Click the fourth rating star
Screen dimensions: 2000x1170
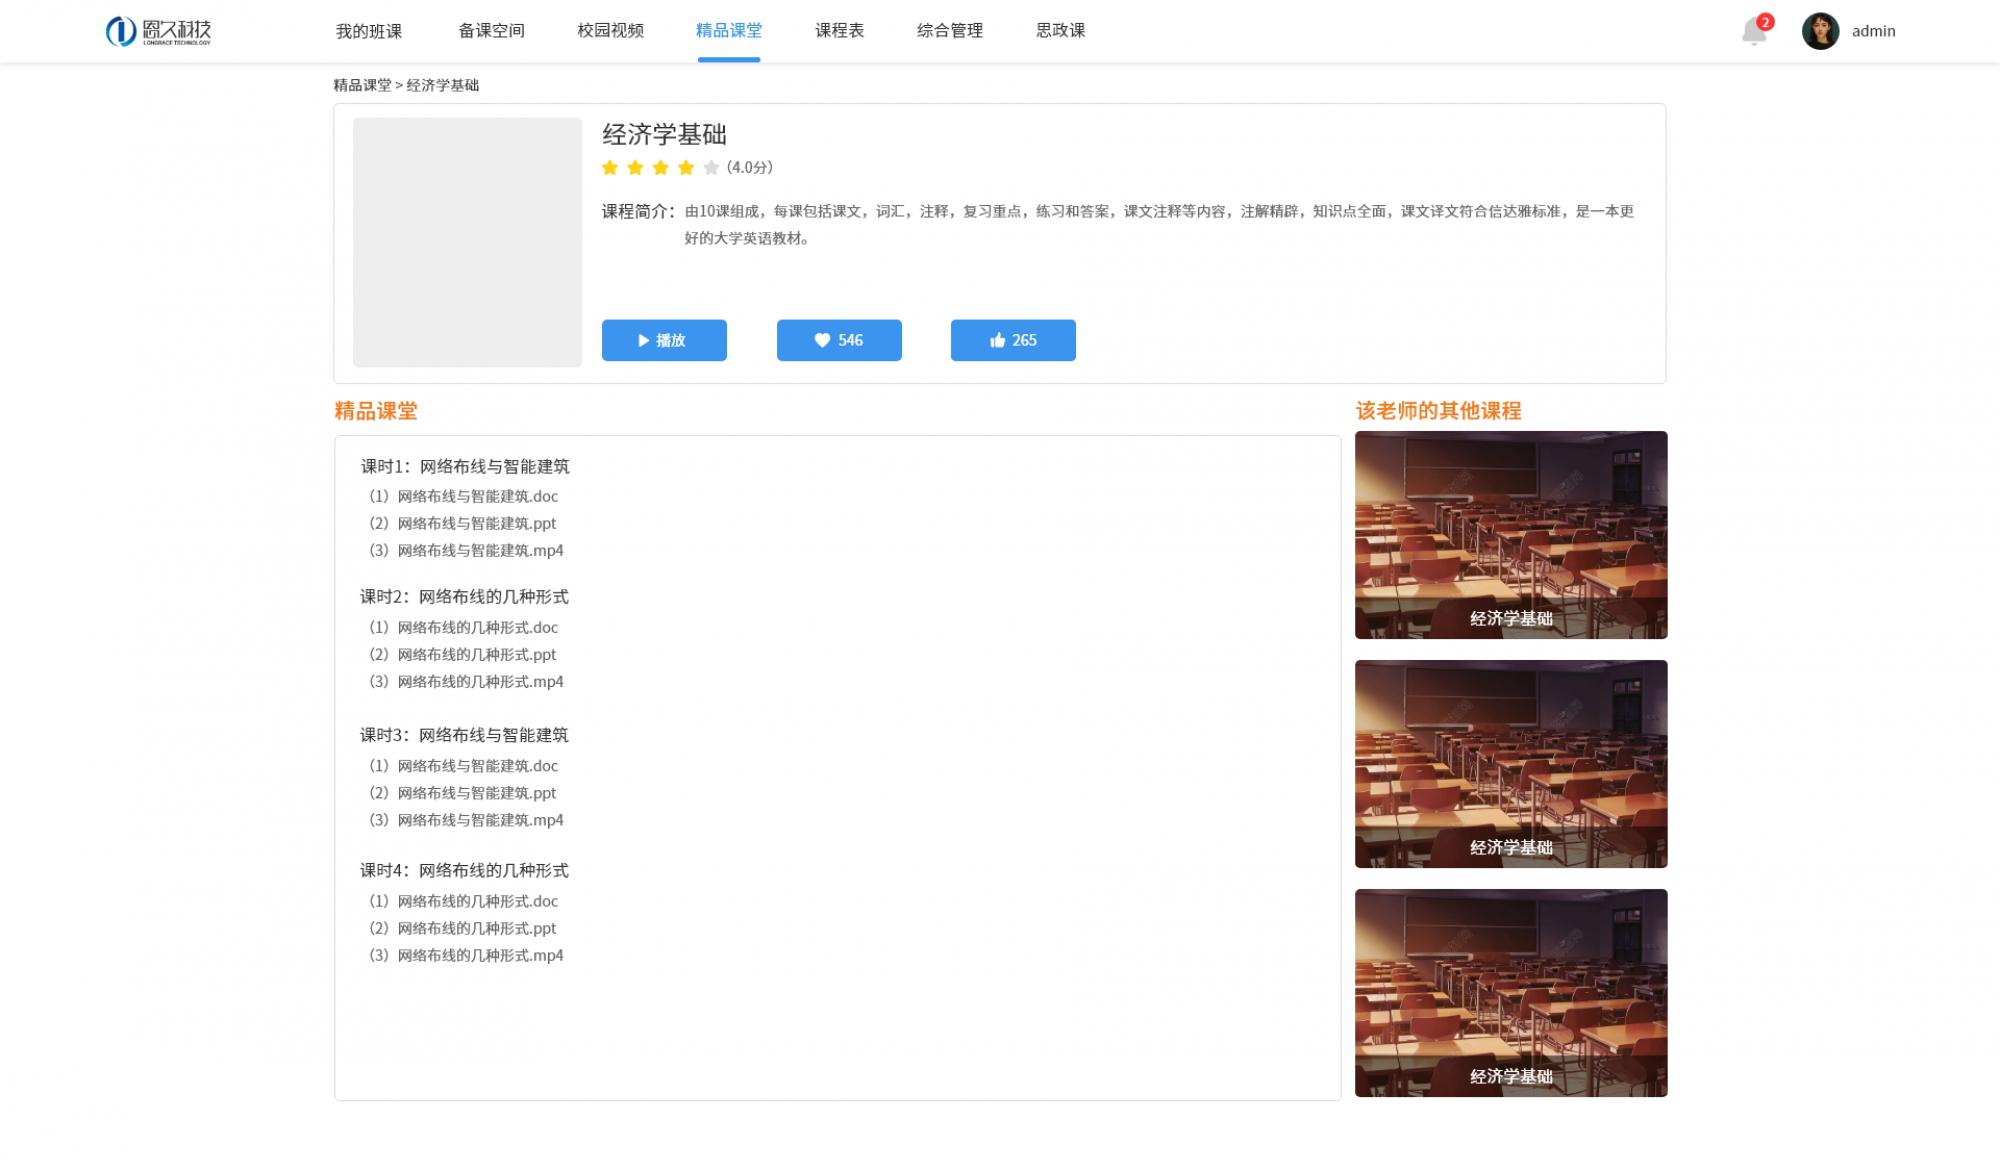685,167
